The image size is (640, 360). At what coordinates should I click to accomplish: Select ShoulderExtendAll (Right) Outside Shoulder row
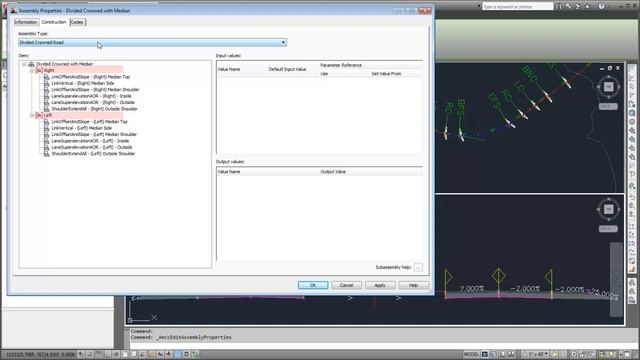tap(94, 109)
